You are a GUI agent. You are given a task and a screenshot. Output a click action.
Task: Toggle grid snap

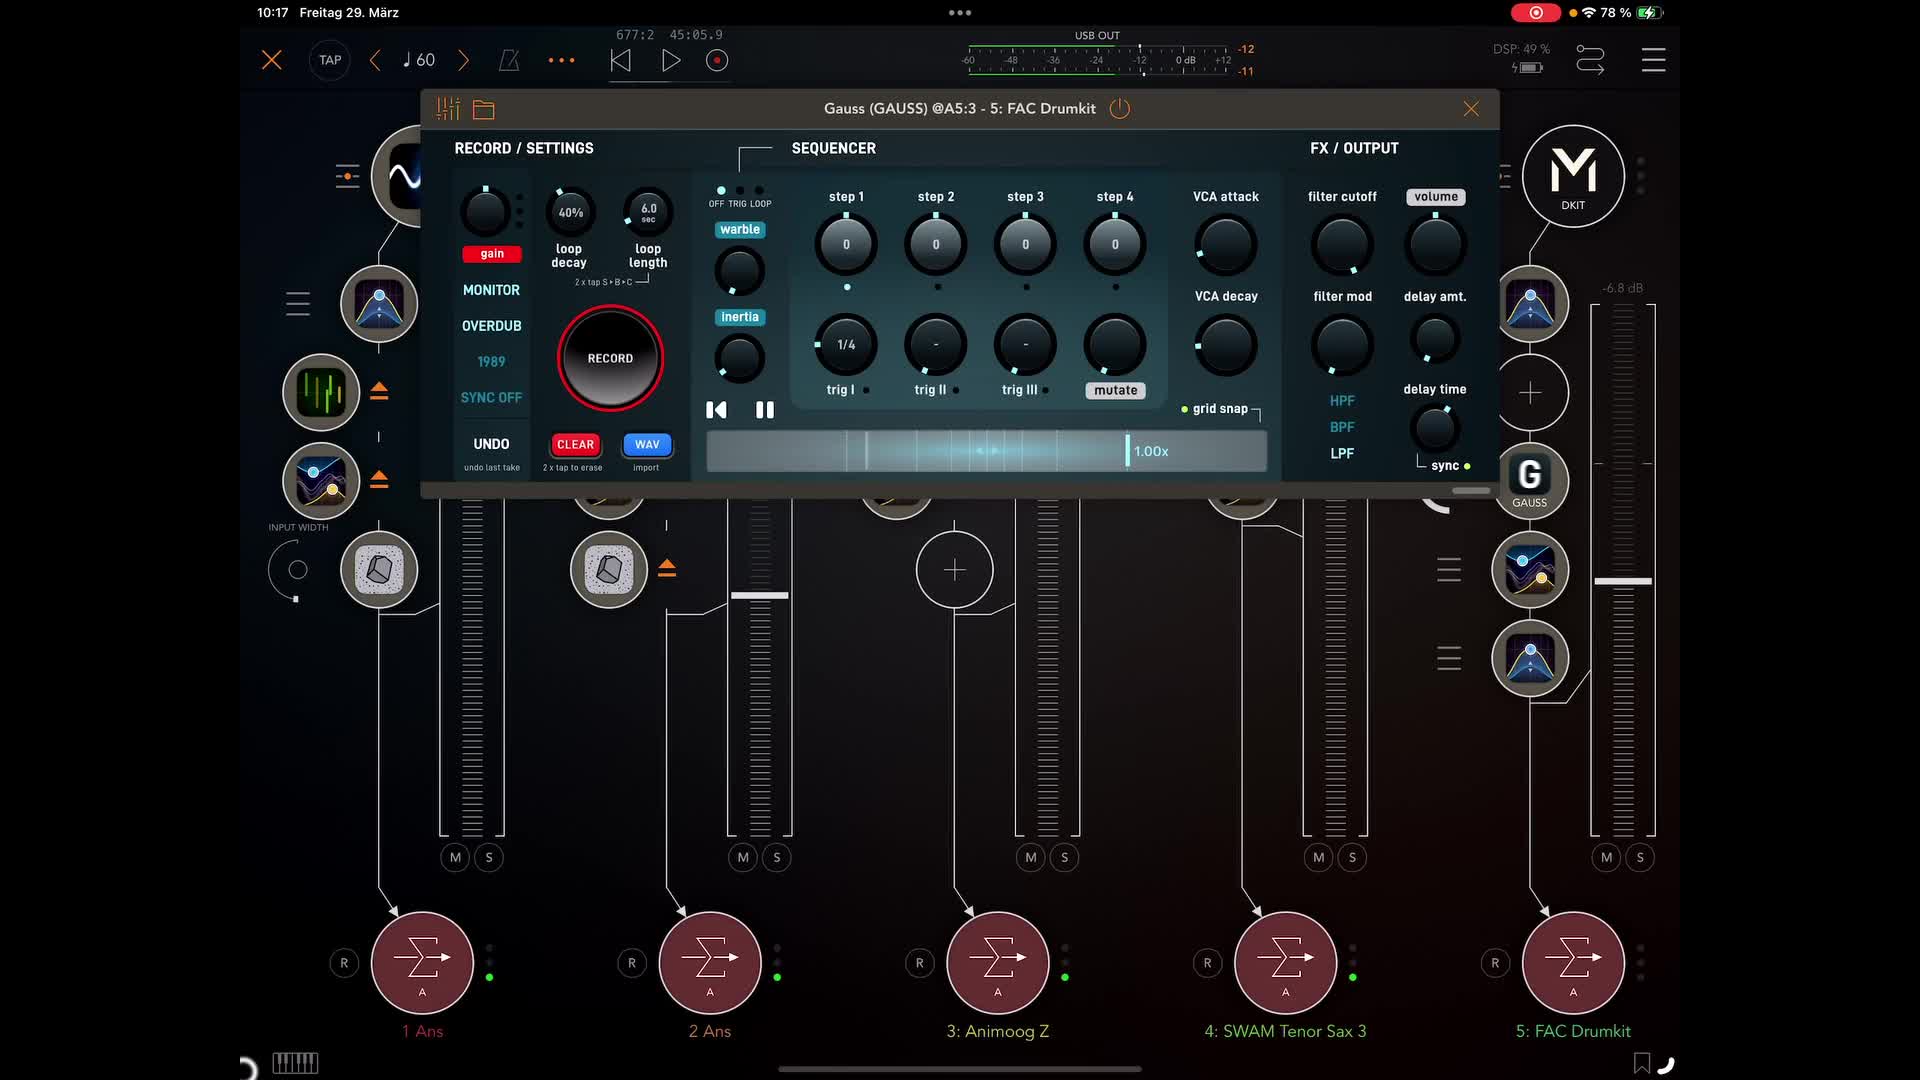point(1214,409)
